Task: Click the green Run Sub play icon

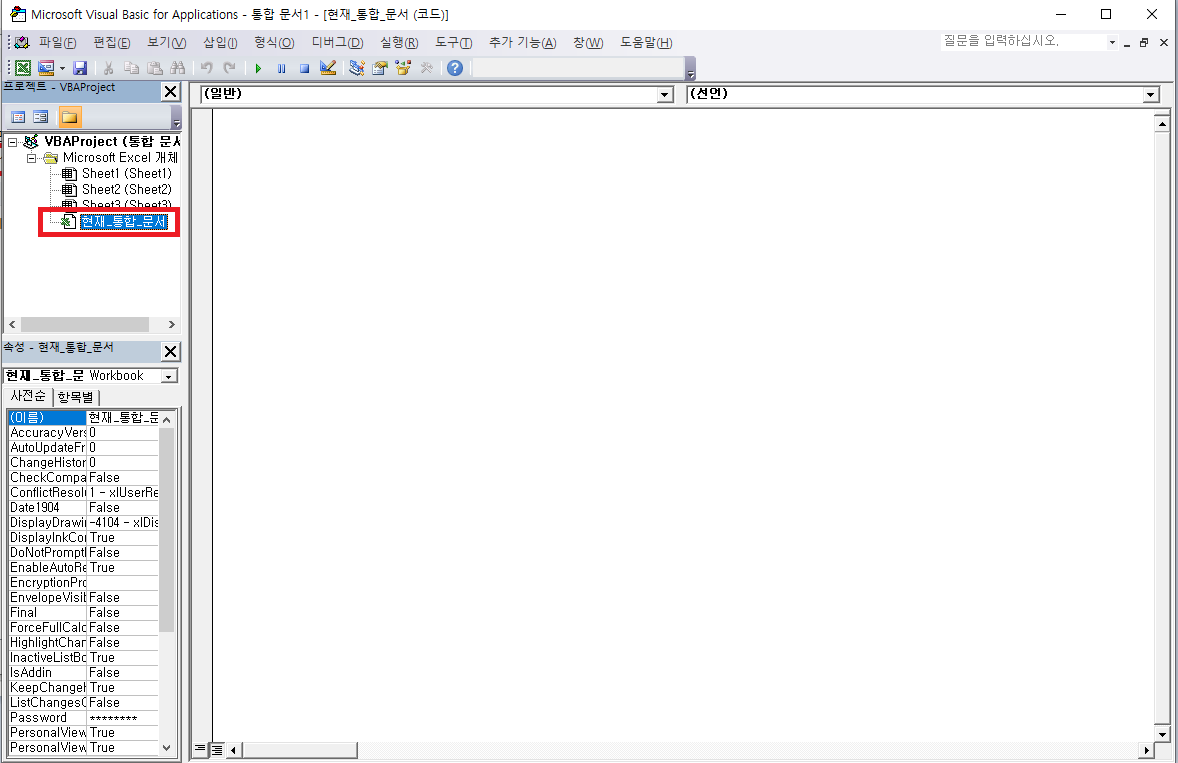Action: click(x=258, y=68)
